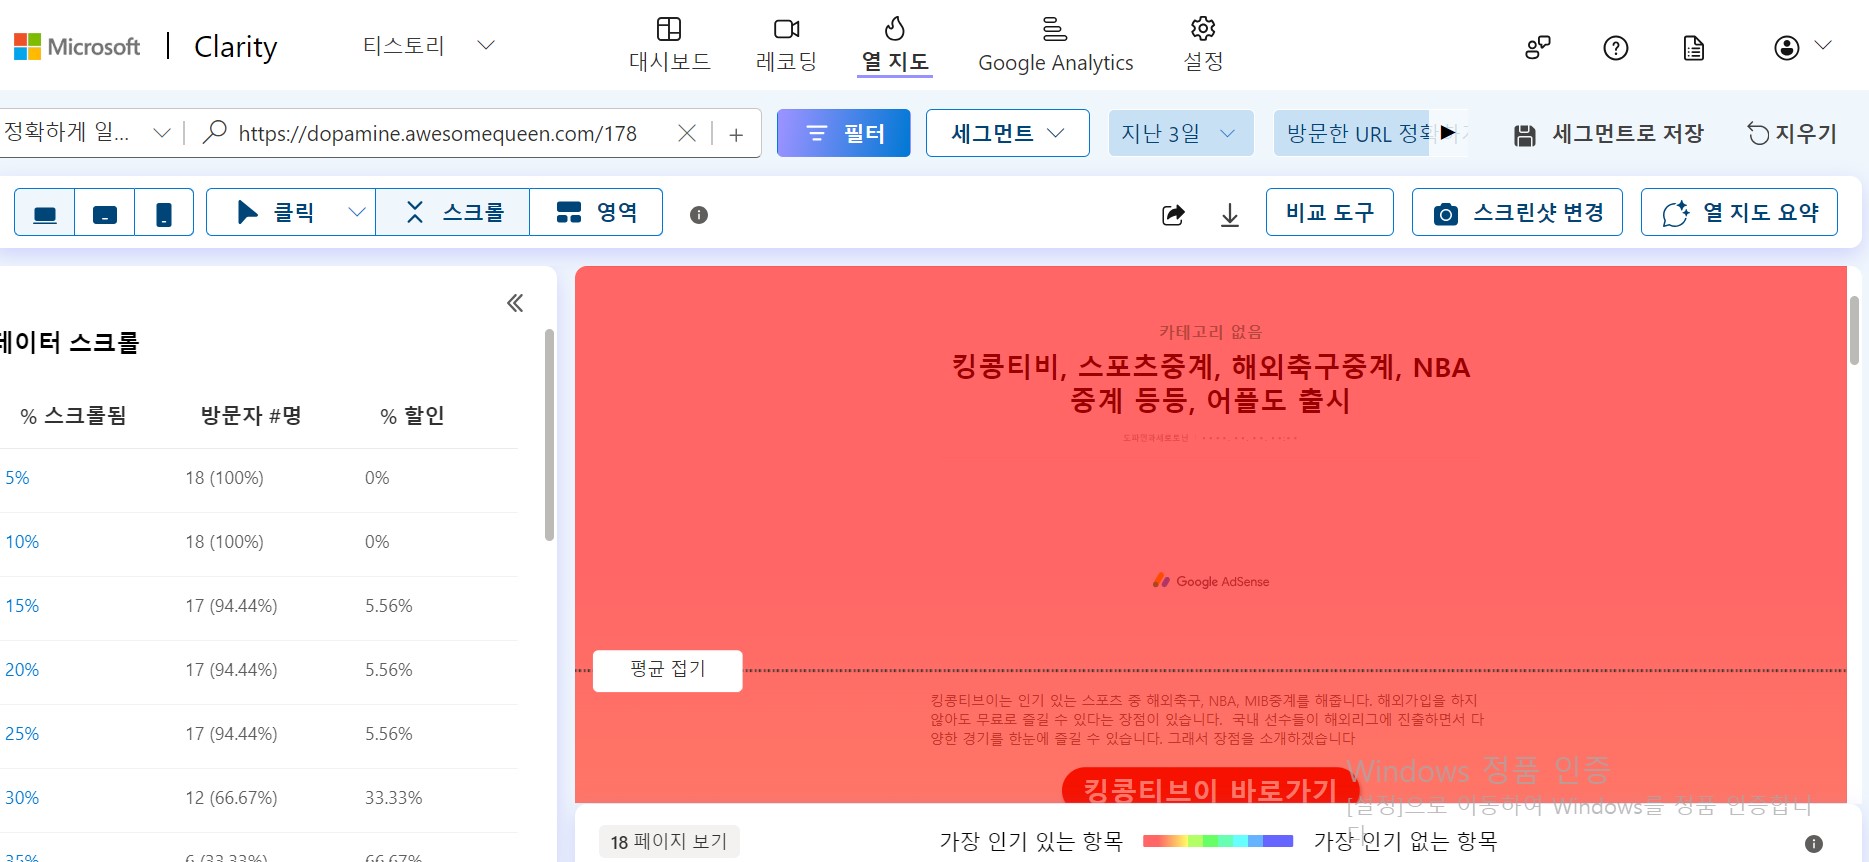Select the 10% scroll depth row
Viewport: 1869px width, 862px height.
point(259,544)
